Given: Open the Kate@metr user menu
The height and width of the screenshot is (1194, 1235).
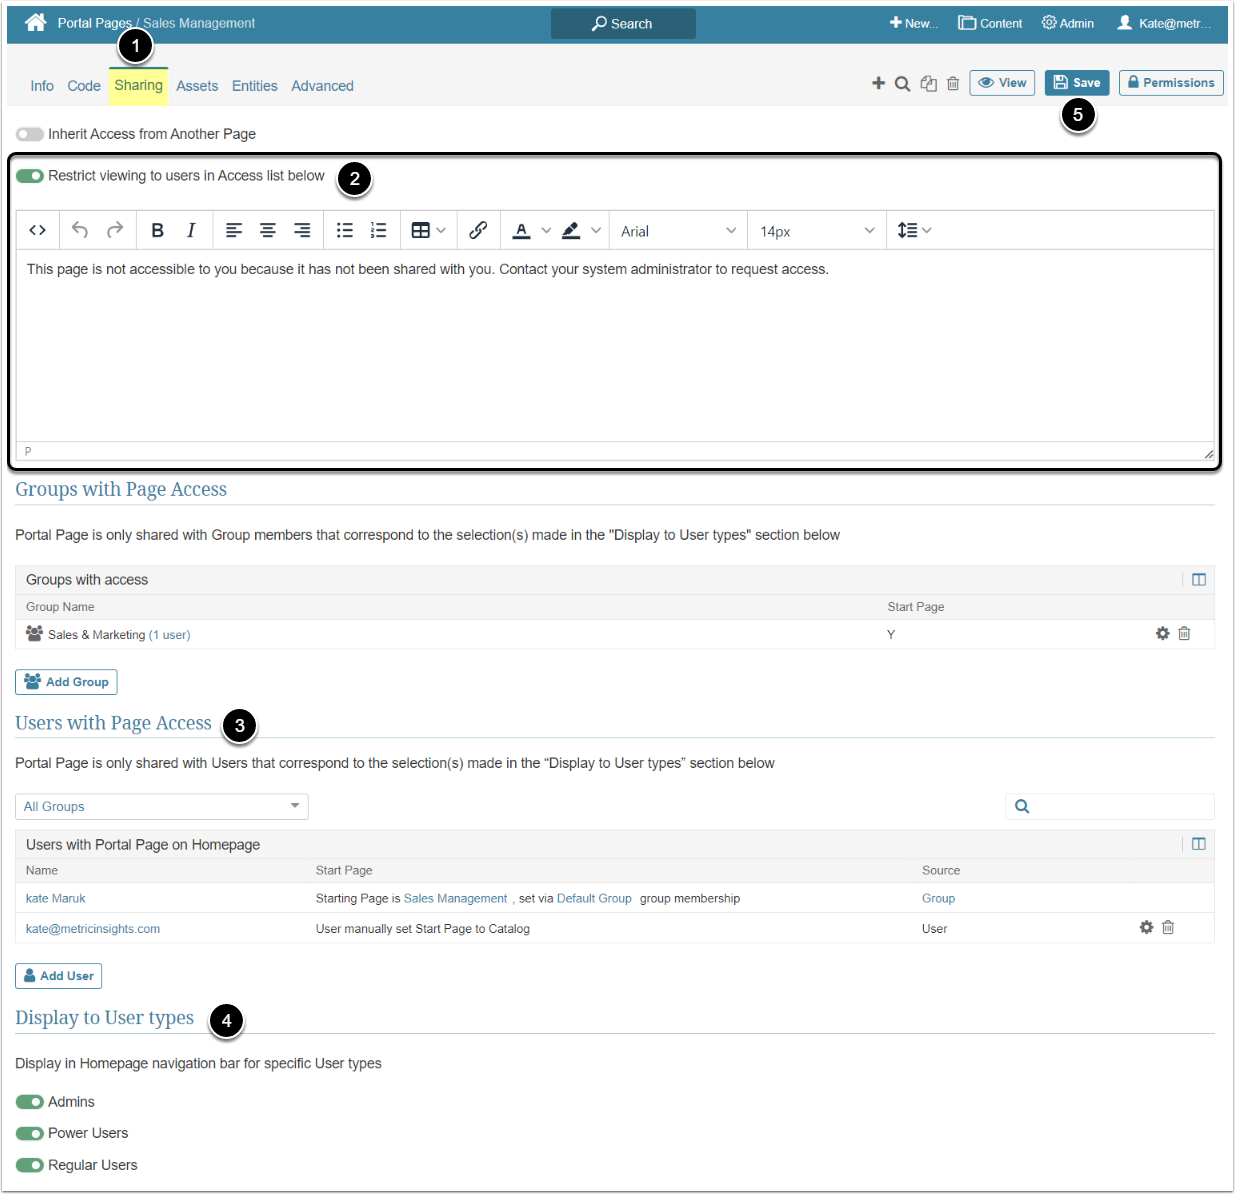Looking at the screenshot, I should pos(1164,23).
